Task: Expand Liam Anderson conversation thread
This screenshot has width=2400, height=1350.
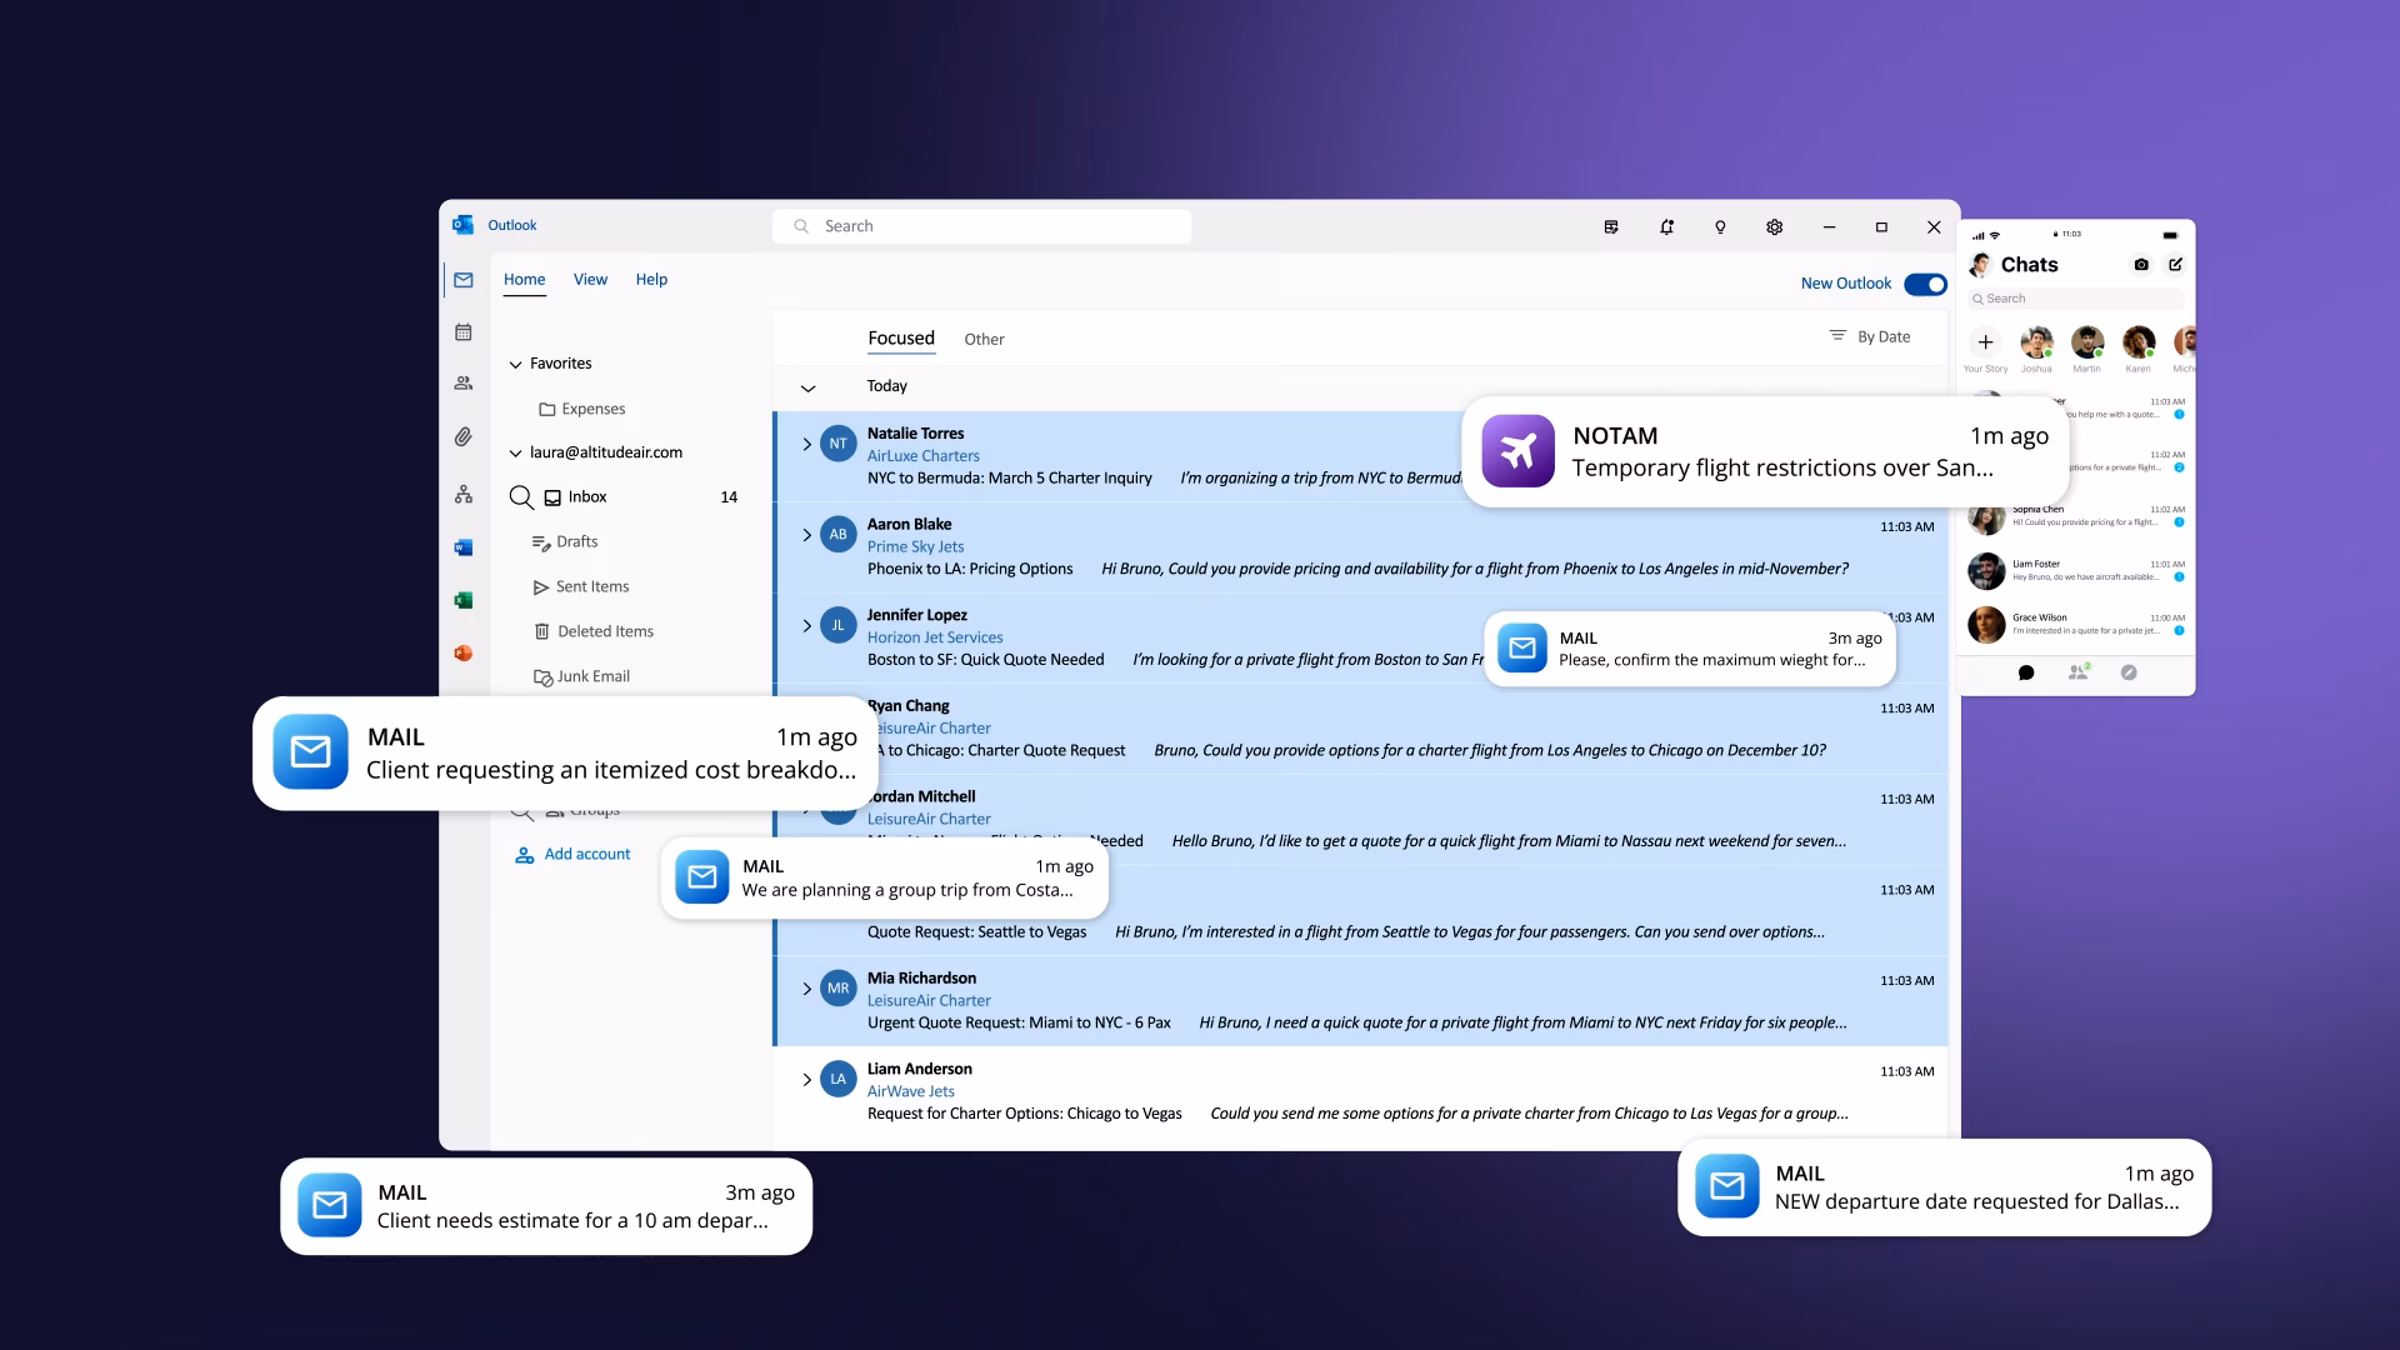Action: coord(807,1080)
